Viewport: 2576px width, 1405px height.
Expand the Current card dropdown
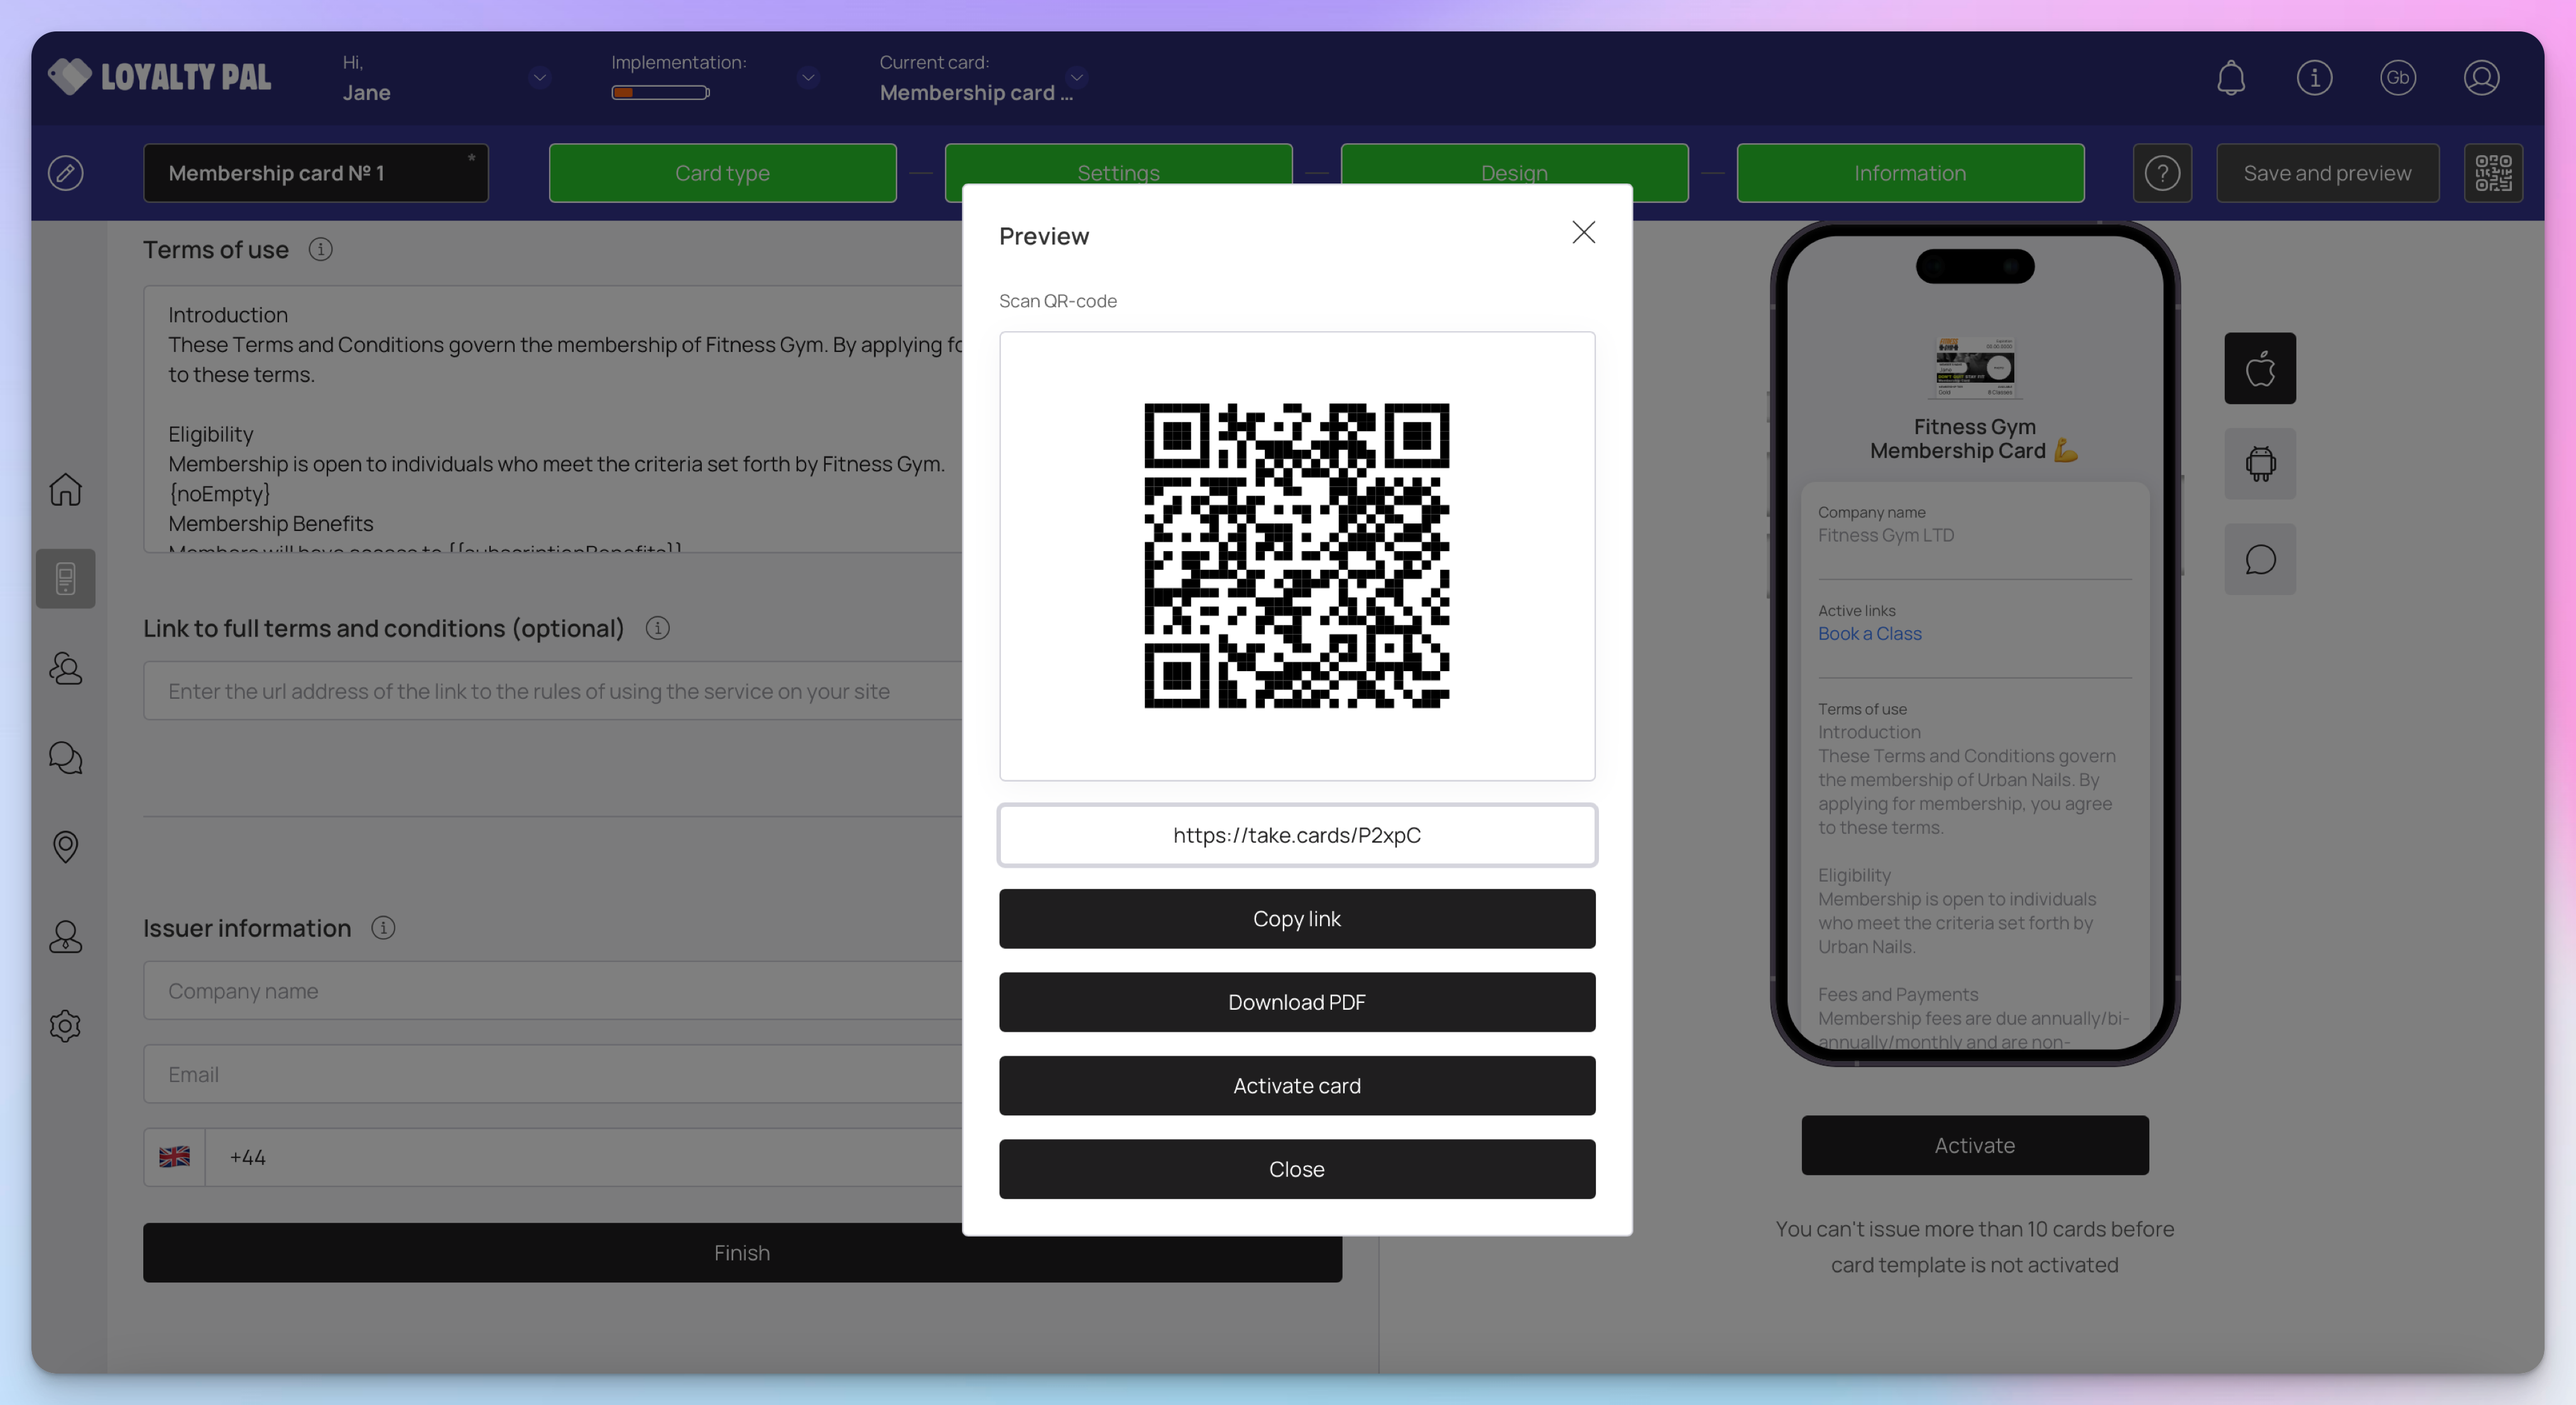pos(1077,76)
